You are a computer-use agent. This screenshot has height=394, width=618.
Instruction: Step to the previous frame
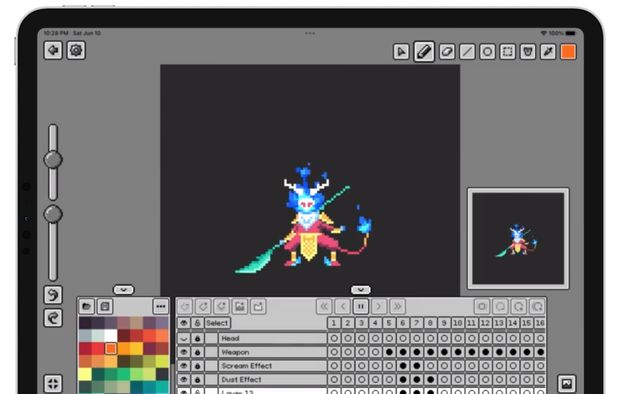click(343, 306)
